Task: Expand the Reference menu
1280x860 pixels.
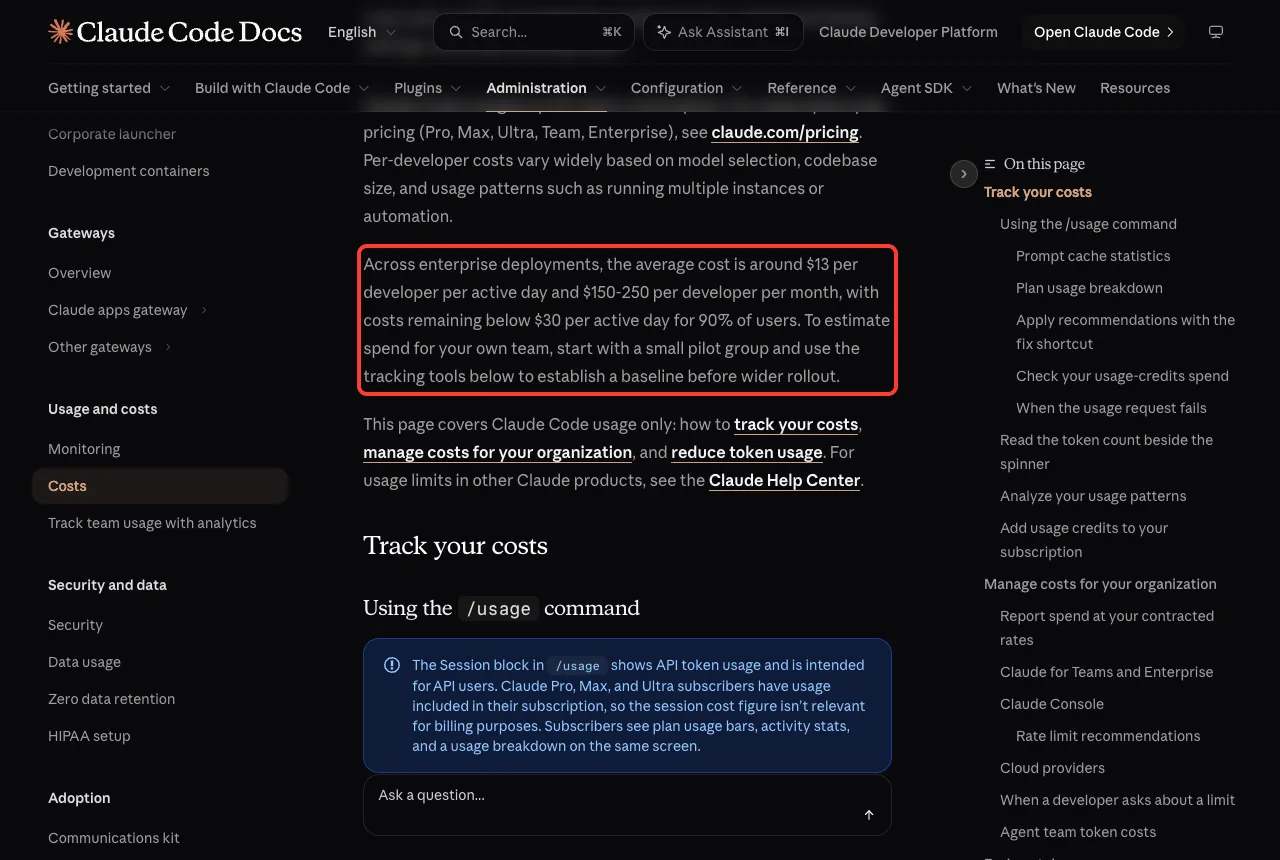Action: pos(812,88)
